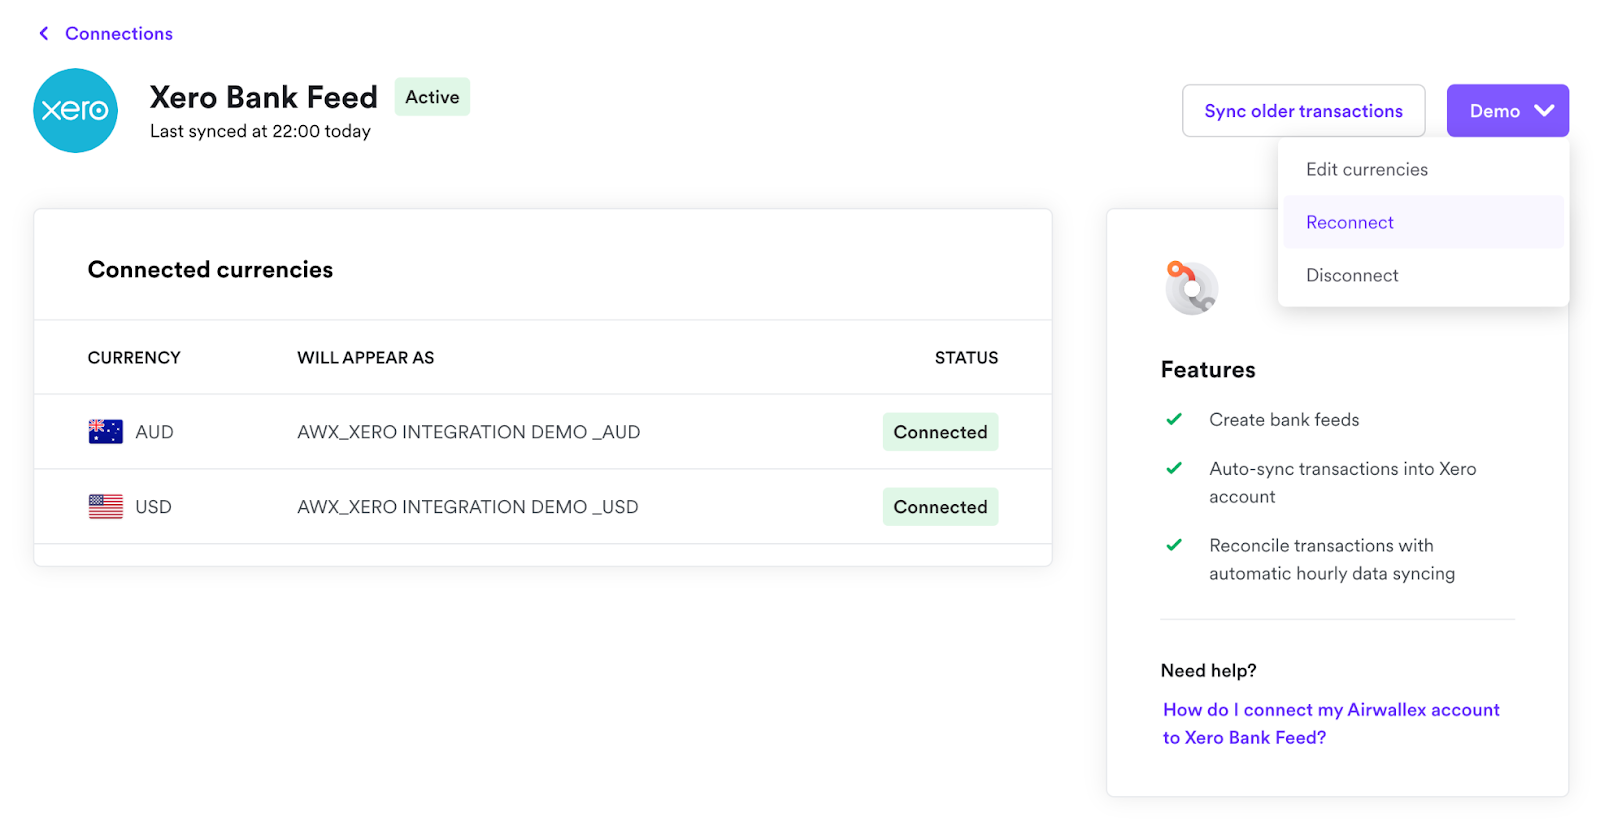Click the Connected status for USD
This screenshot has height=836, width=1600.
[x=940, y=507]
